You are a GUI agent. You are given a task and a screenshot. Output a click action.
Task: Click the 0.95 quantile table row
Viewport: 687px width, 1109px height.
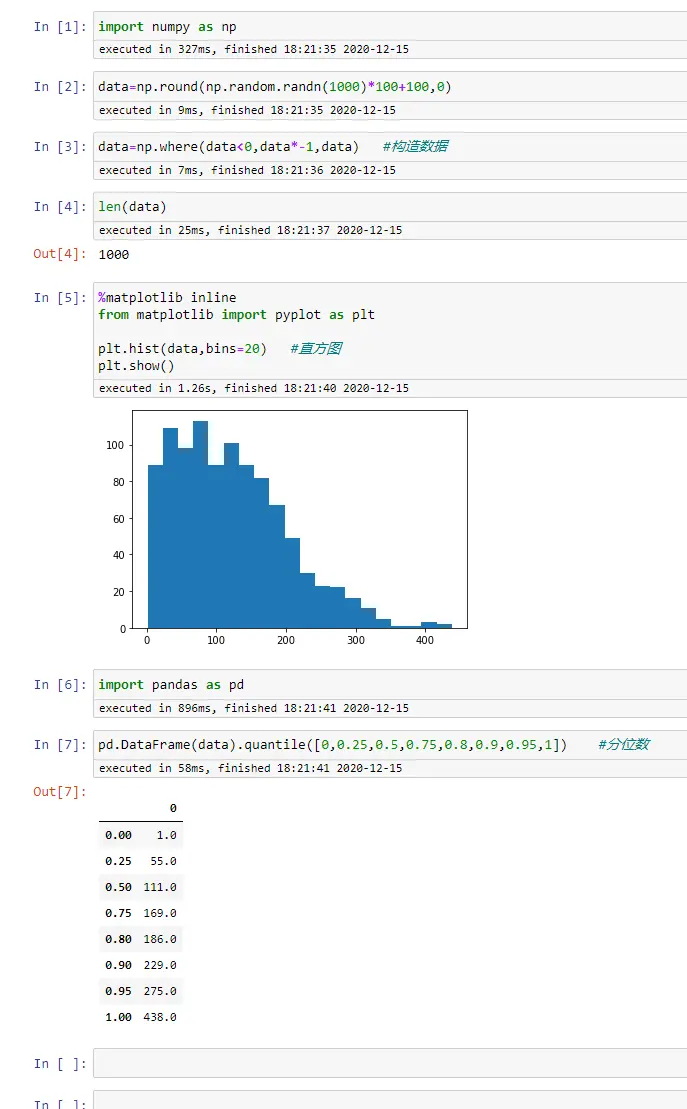[x=140, y=991]
